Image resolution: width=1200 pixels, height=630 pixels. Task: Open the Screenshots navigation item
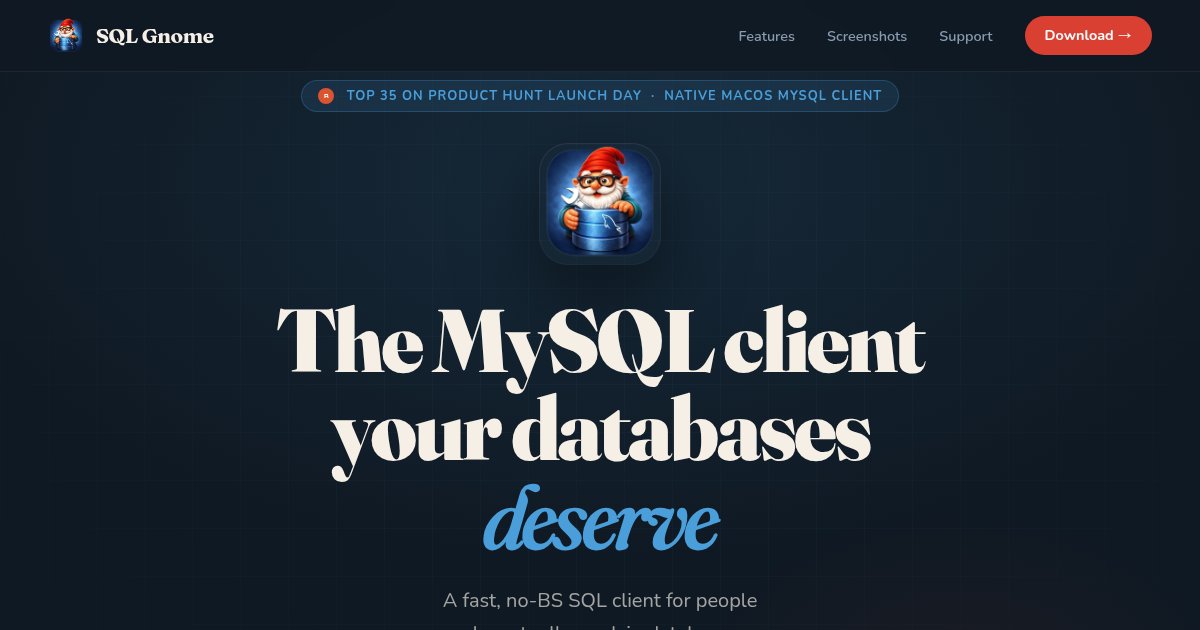point(867,36)
